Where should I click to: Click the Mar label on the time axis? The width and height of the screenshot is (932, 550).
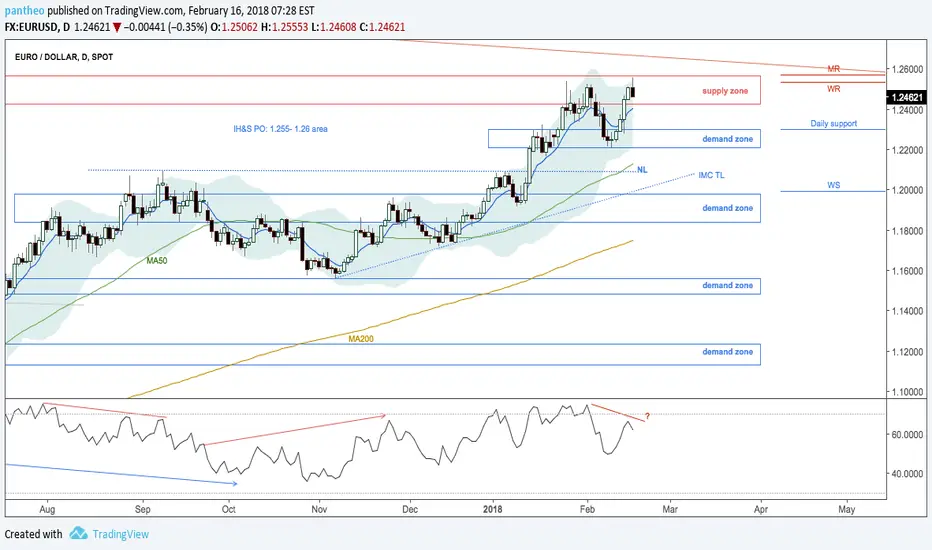670,510
